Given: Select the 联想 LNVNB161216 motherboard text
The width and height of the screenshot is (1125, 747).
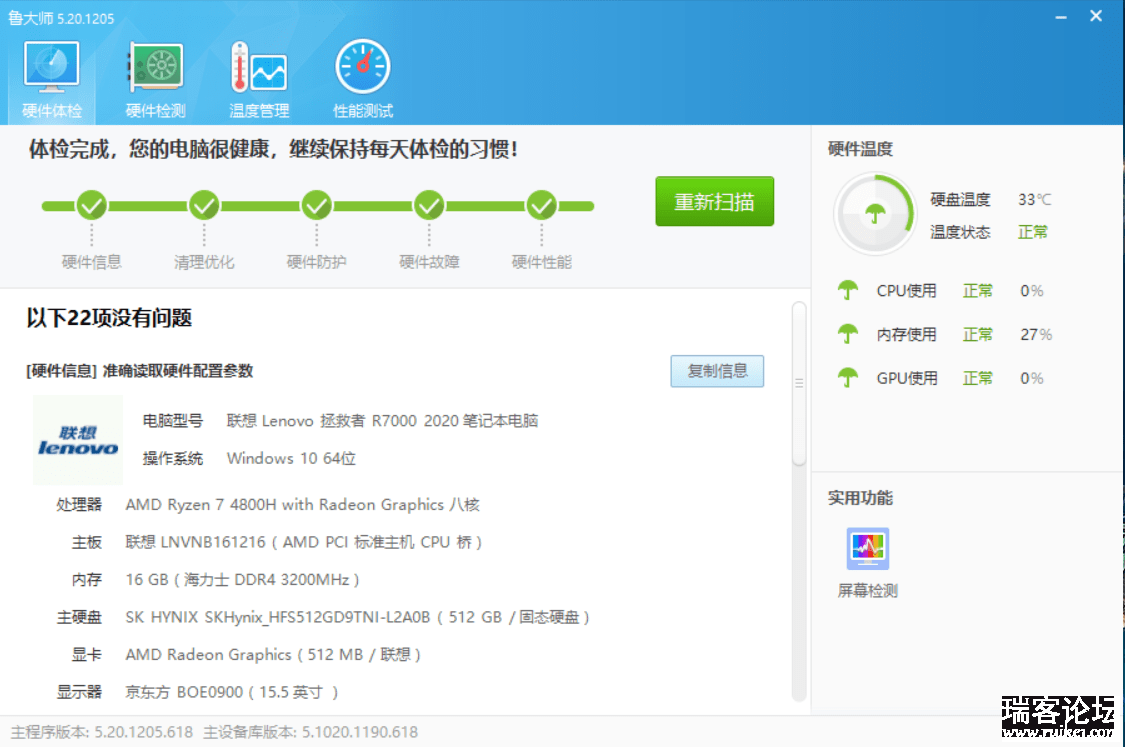Looking at the screenshot, I should tap(304, 542).
